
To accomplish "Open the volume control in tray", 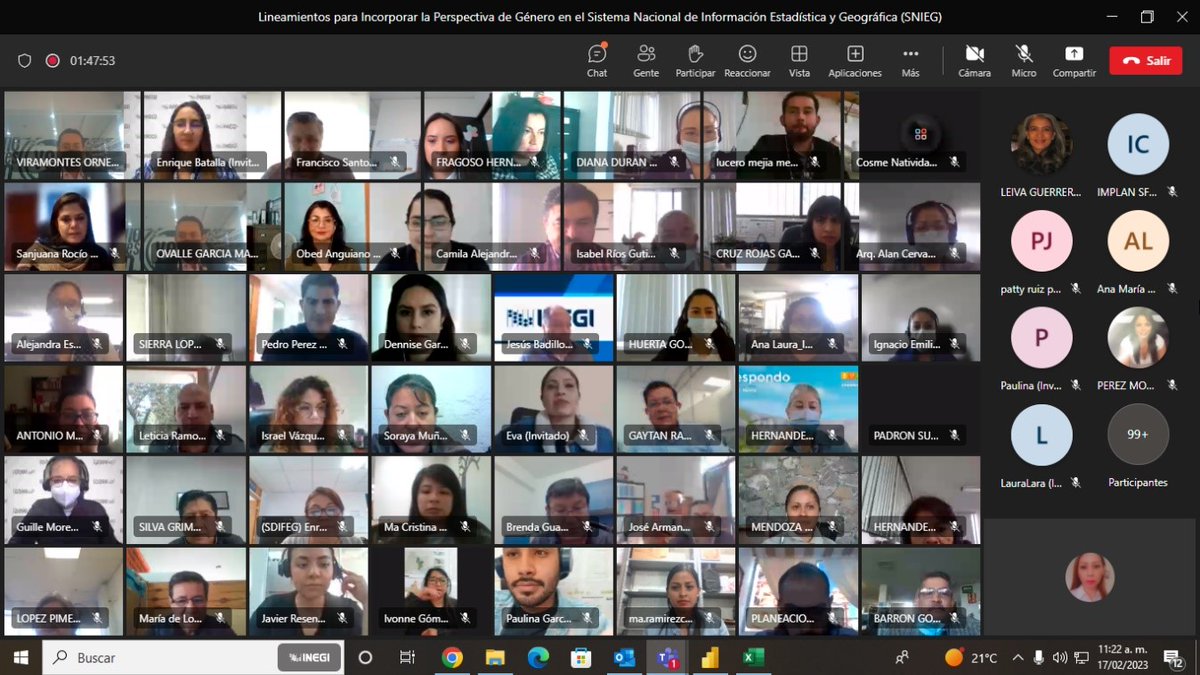I will 1060,657.
